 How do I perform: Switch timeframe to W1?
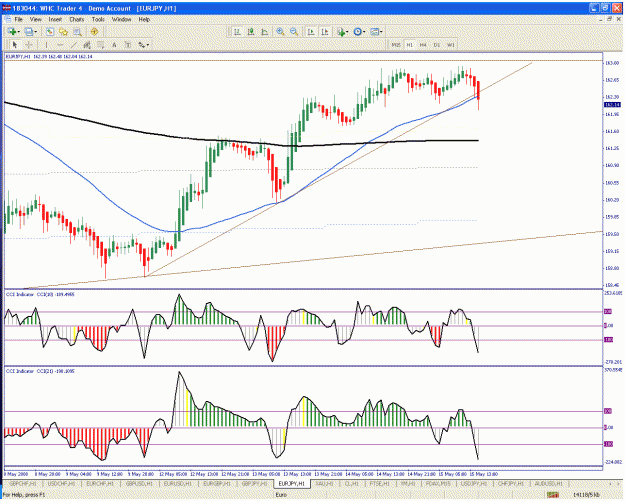[x=451, y=45]
